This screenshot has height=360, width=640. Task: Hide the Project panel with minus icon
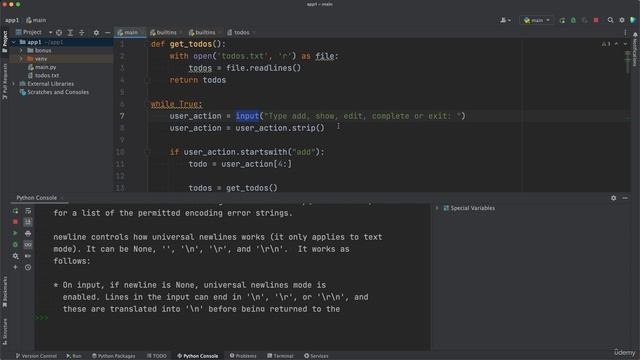click(107, 32)
